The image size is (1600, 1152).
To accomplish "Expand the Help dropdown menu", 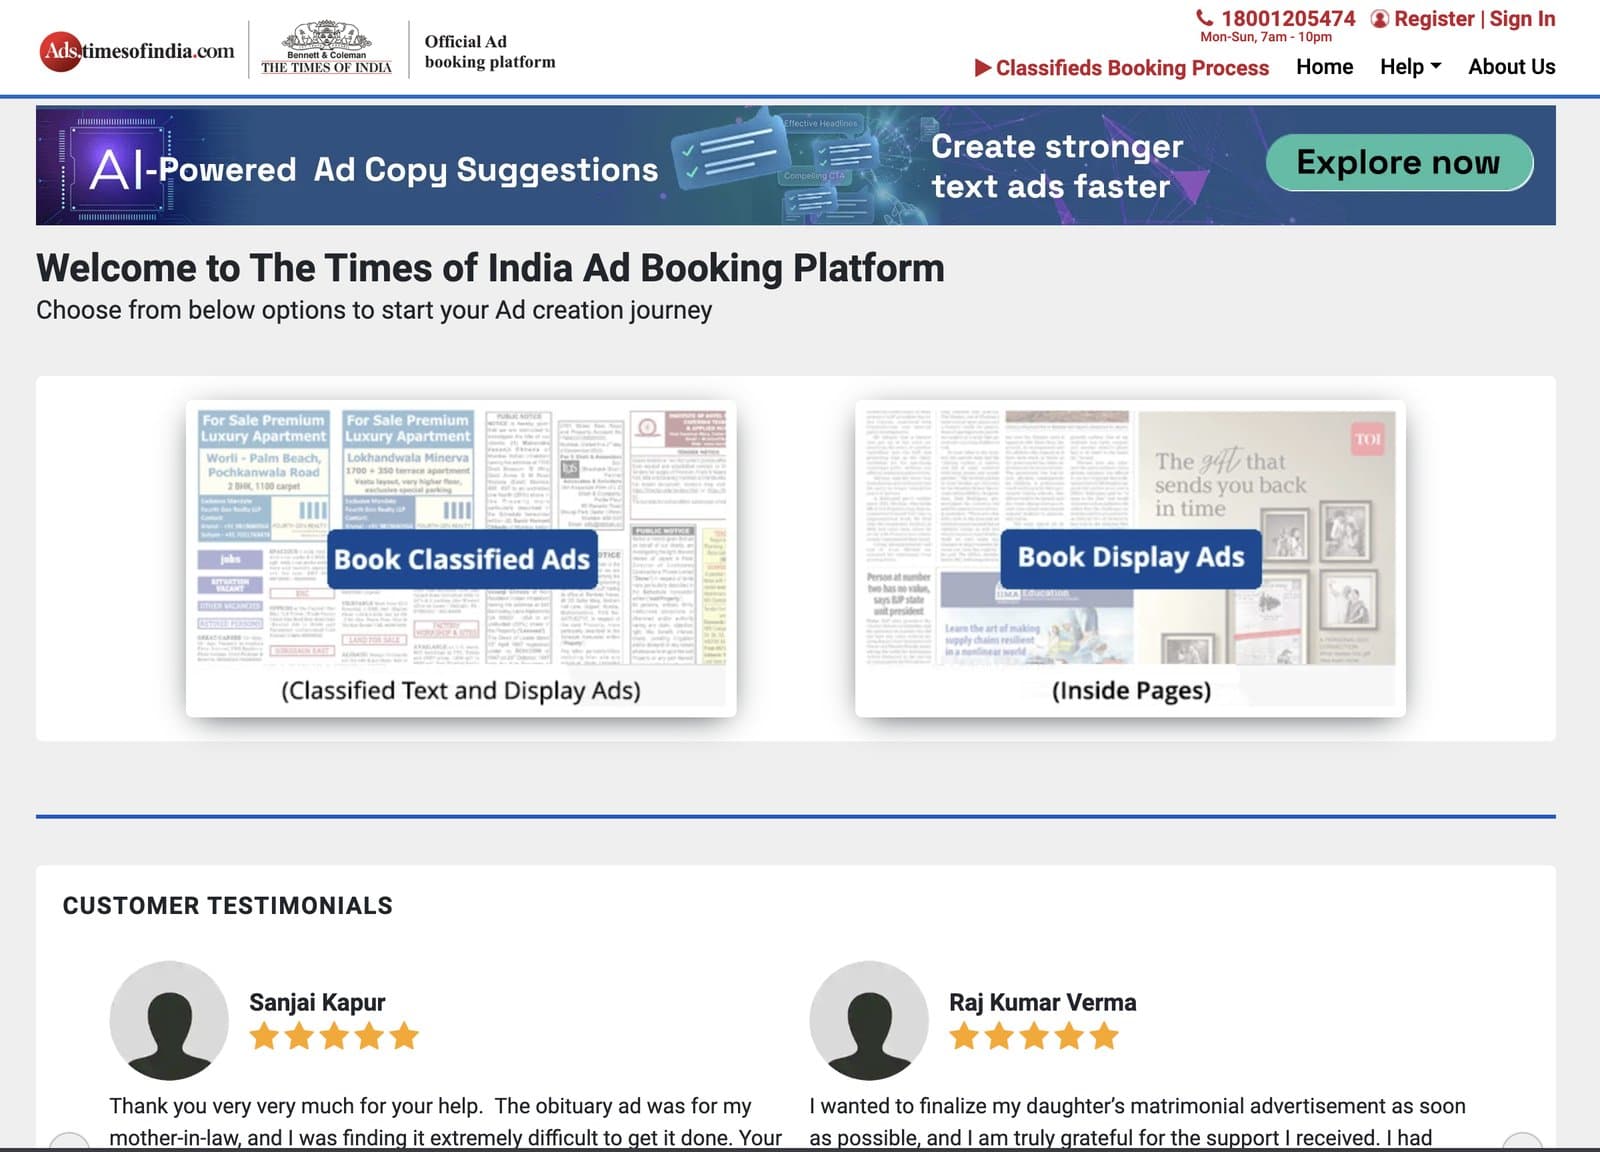I will 1410,67.
